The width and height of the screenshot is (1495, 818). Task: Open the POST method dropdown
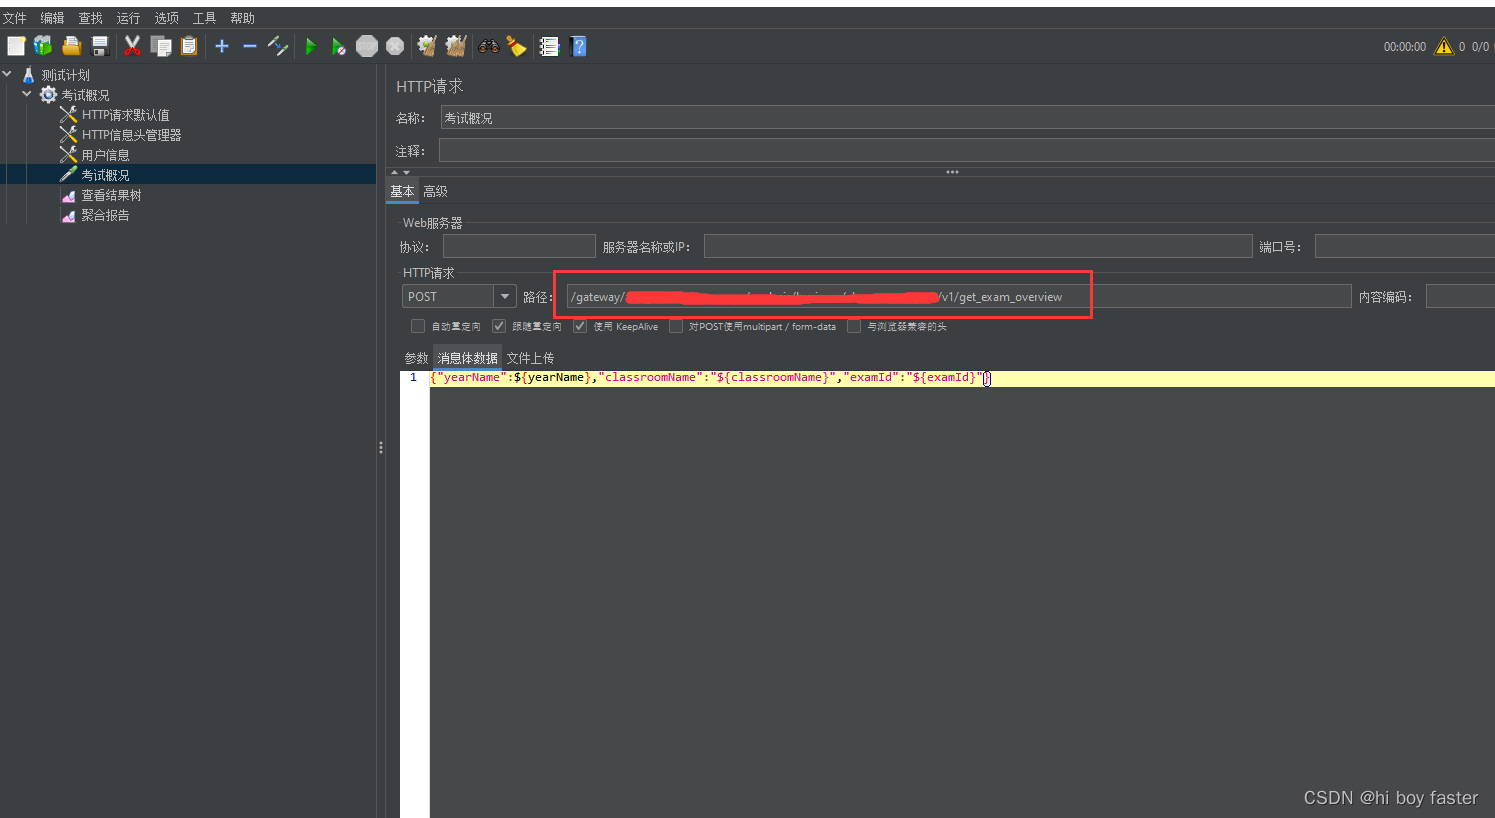tap(505, 296)
